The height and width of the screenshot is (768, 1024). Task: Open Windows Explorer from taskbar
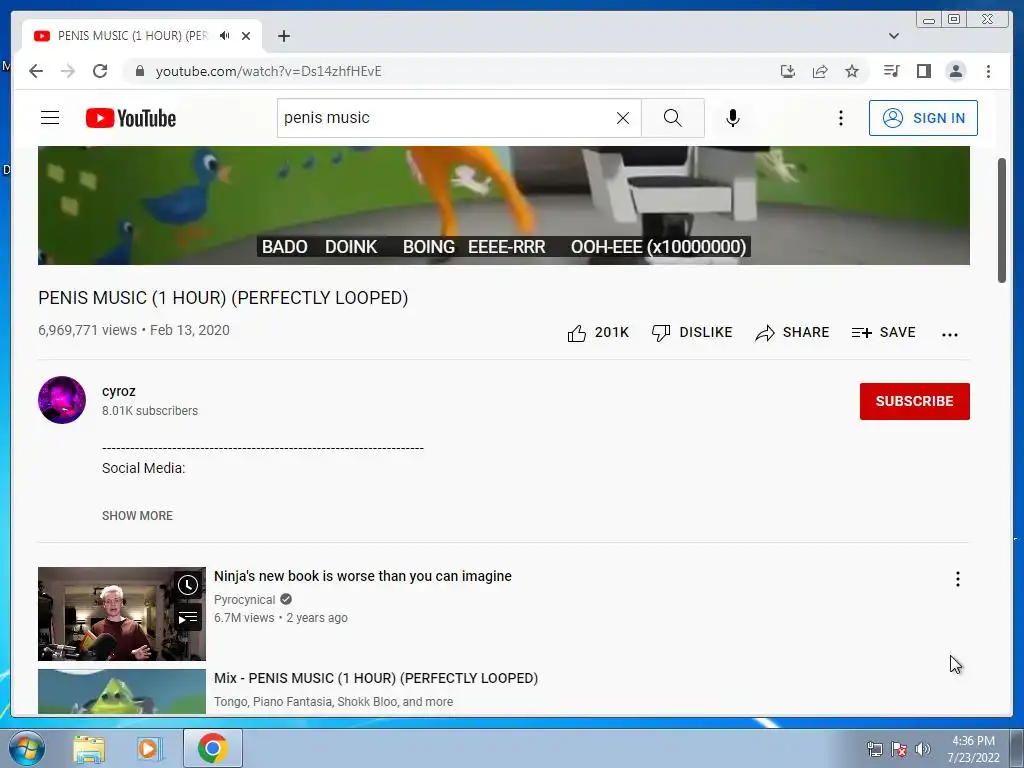coord(89,748)
